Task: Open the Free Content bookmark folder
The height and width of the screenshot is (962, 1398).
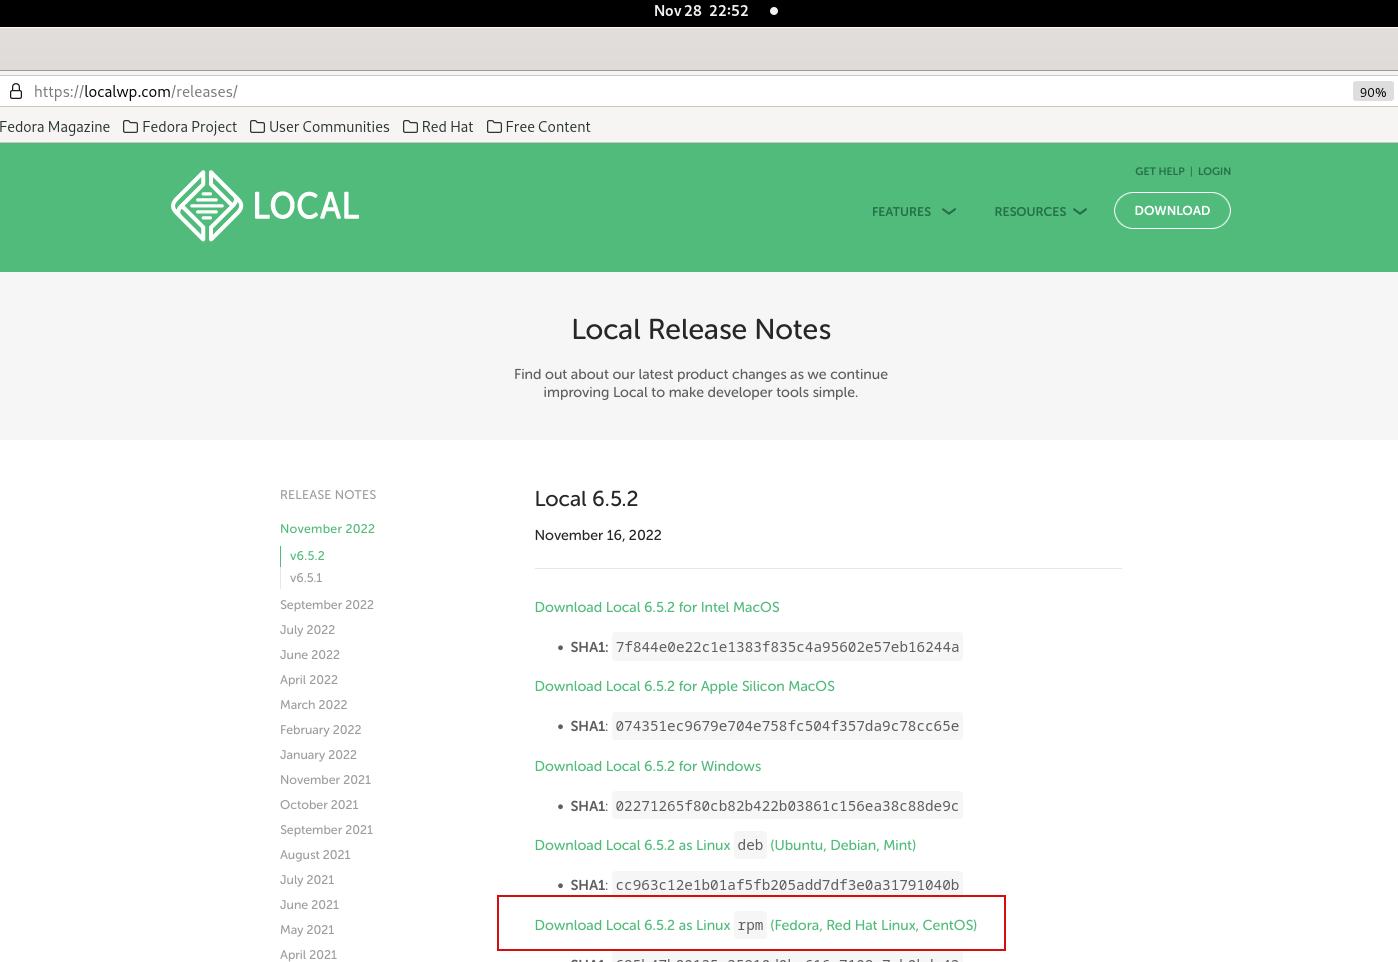Action: pos(538,127)
